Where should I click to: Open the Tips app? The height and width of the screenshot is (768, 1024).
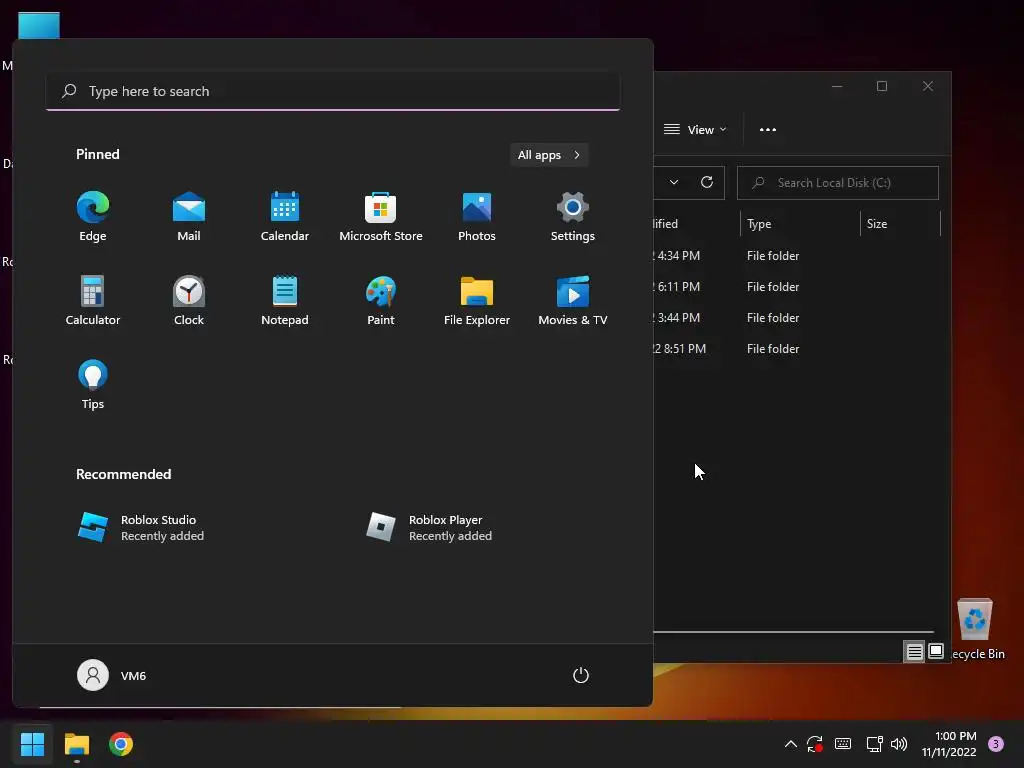tap(93, 385)
